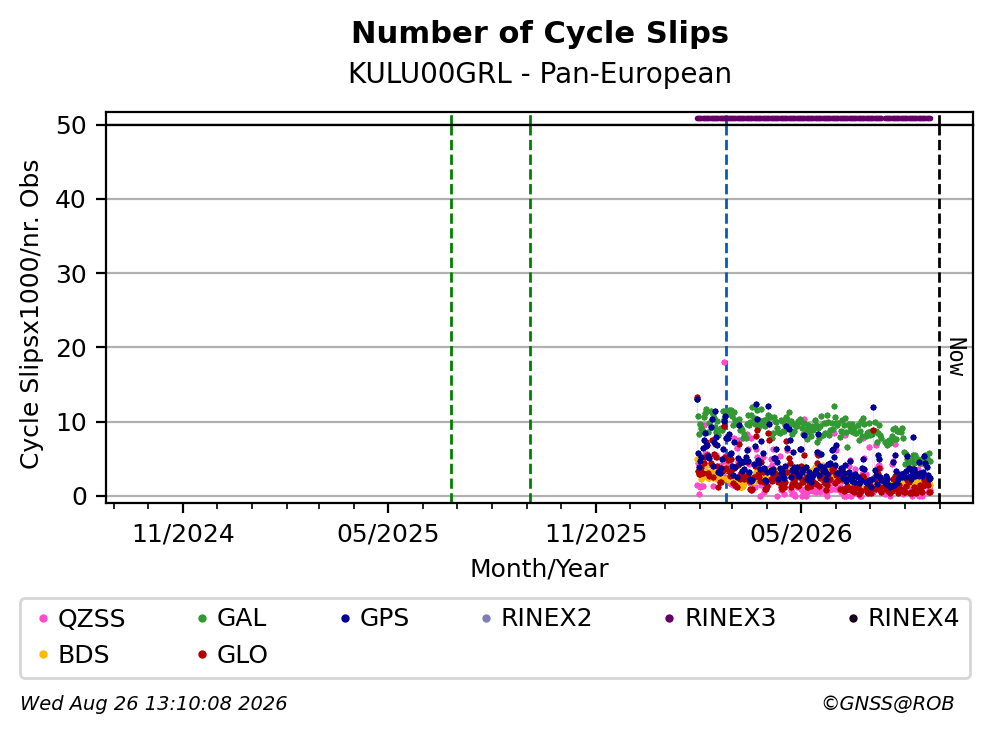Click the y-axis value 40
The height and width of the screenshot is (734, 993).
point(71,199)
